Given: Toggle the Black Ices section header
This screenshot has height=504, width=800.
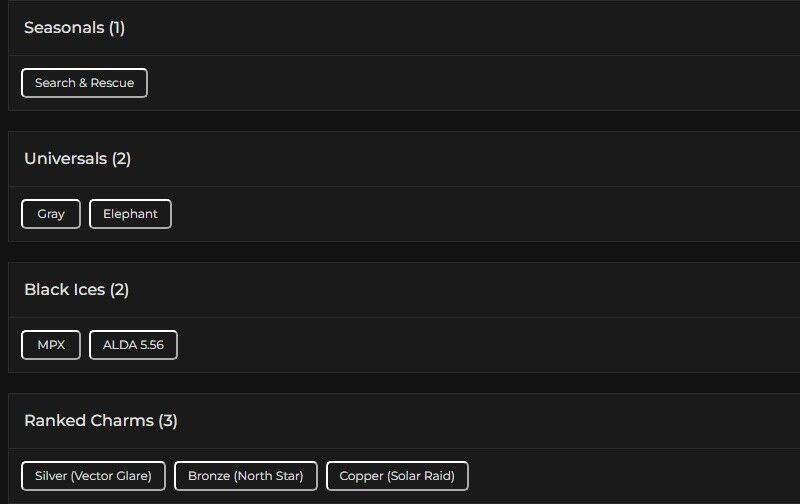Looking at the screenshot, I should point(65,290).
